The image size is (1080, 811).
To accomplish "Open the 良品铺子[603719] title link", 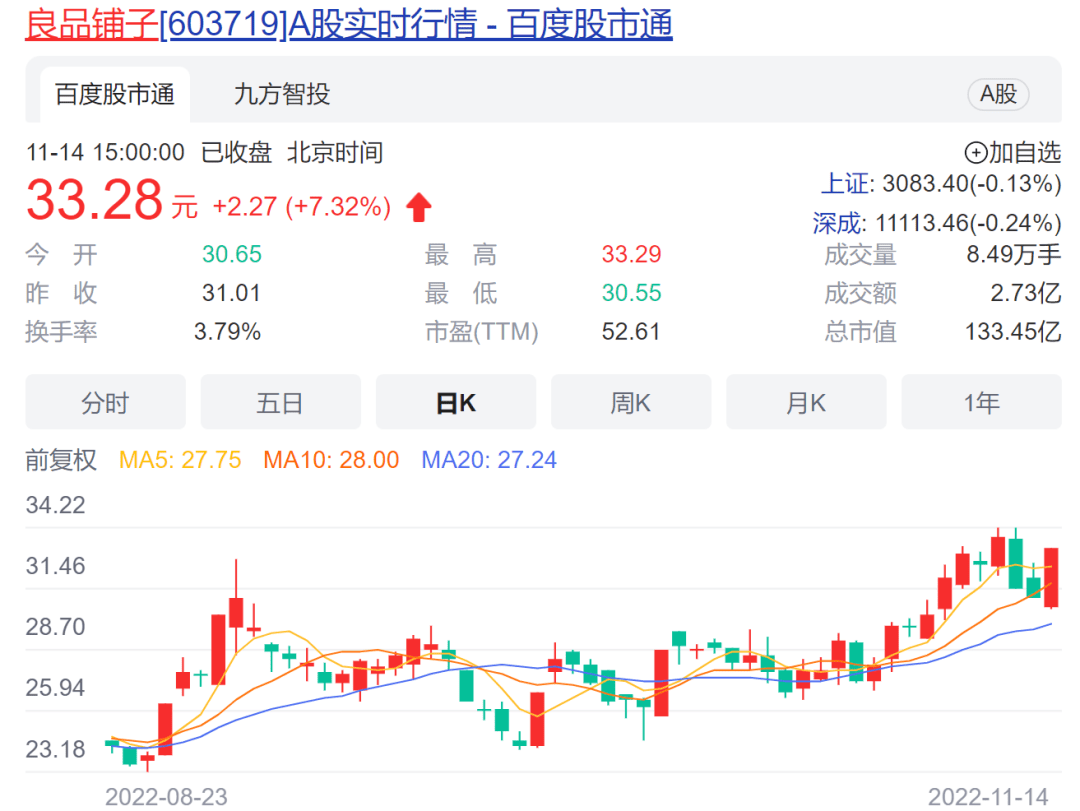I will pyautogui.click(x=349, y=25).
